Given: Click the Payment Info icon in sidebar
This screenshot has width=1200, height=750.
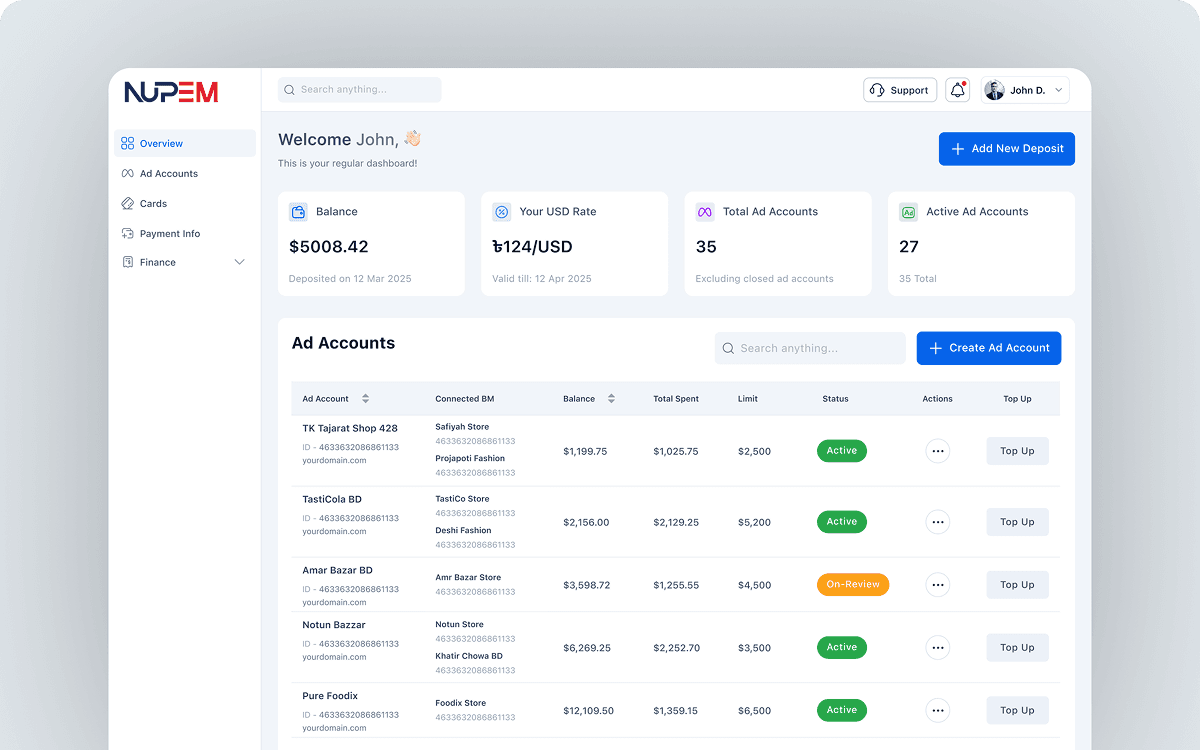Looking at the screenshot, I should (x=128, y=233).
